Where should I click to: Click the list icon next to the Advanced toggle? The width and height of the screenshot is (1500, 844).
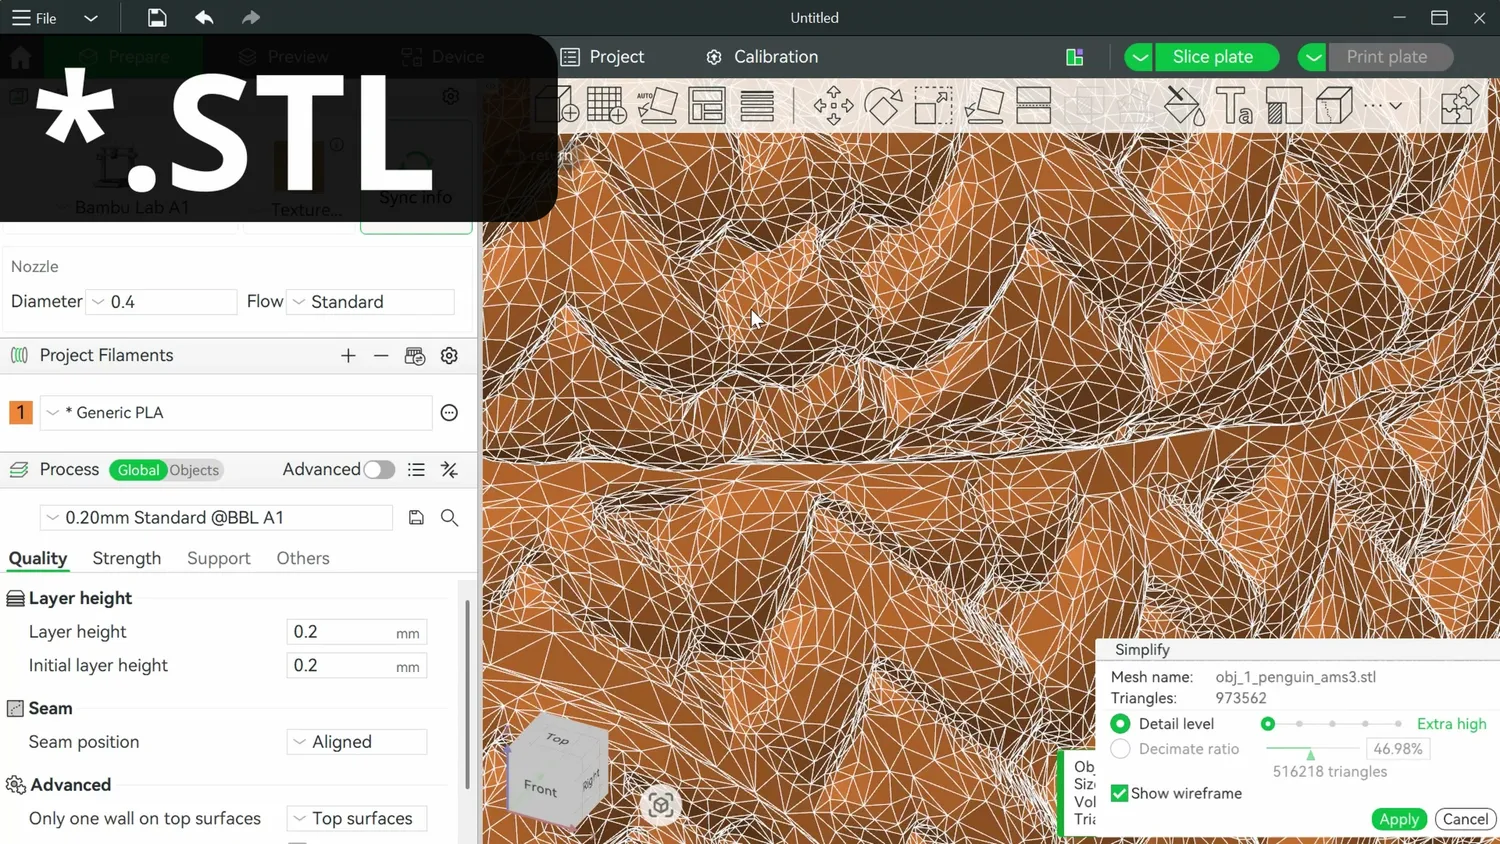(416, 470)
